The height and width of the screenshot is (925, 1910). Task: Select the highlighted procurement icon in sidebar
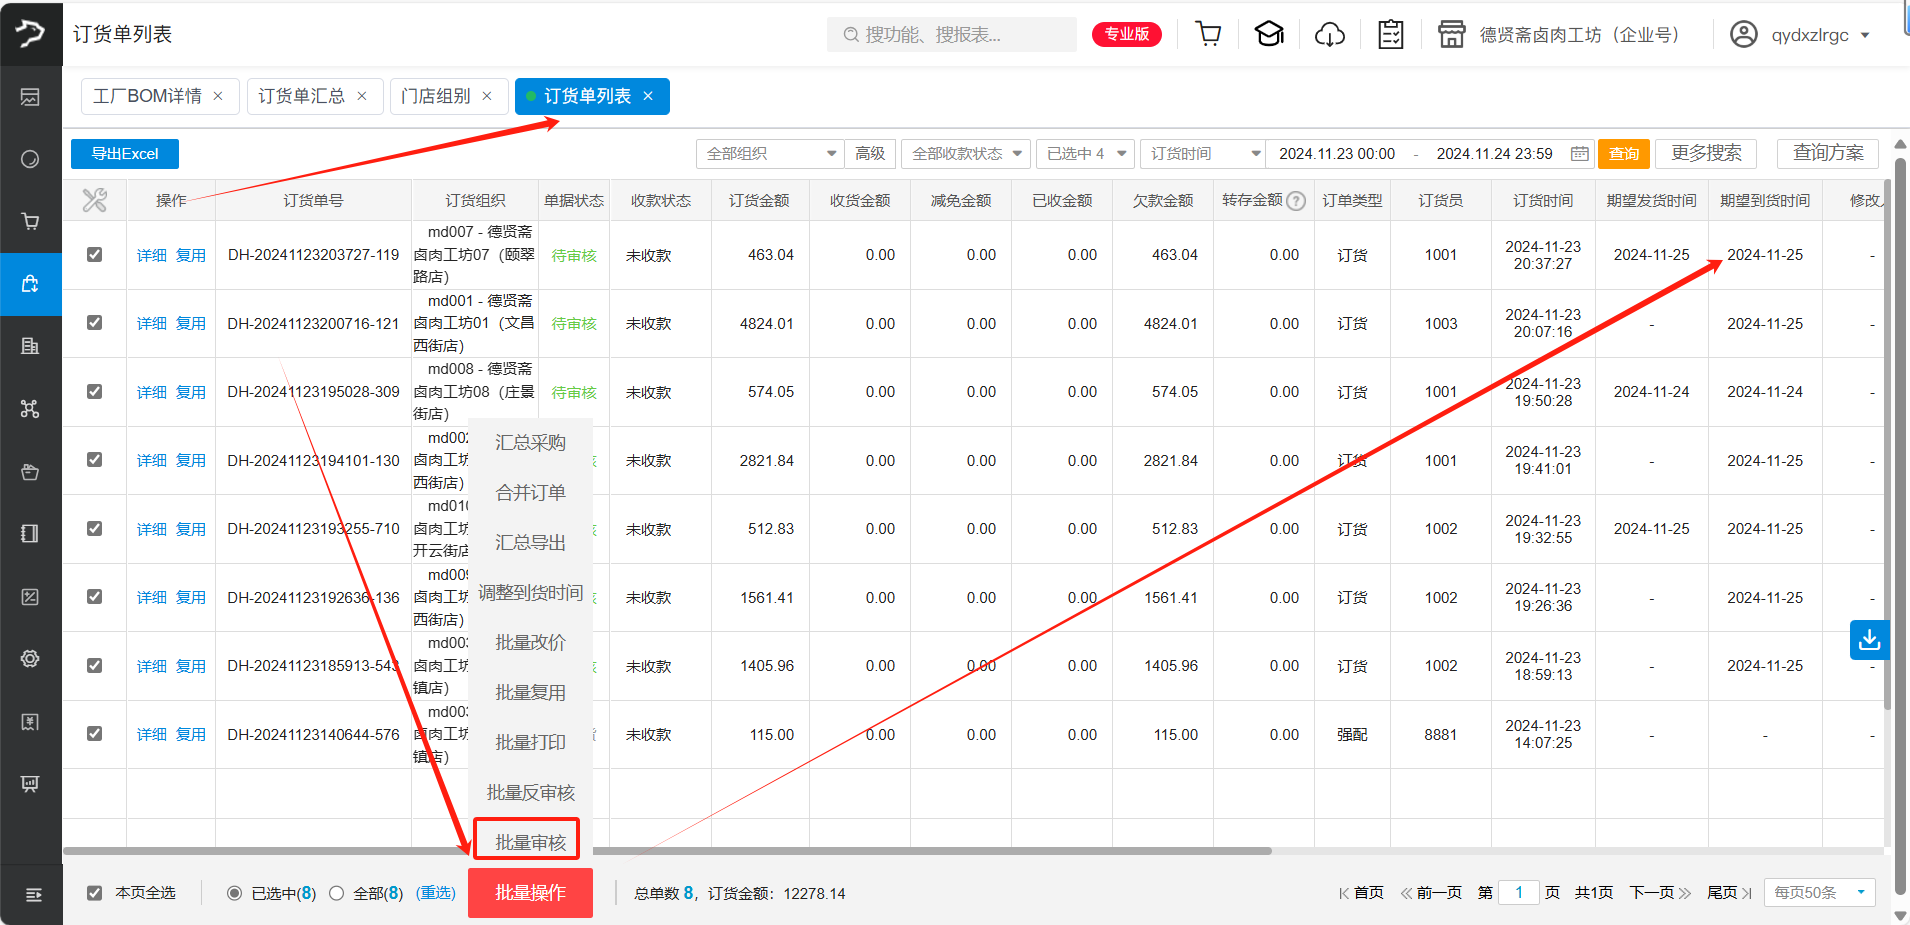point(30,284)
